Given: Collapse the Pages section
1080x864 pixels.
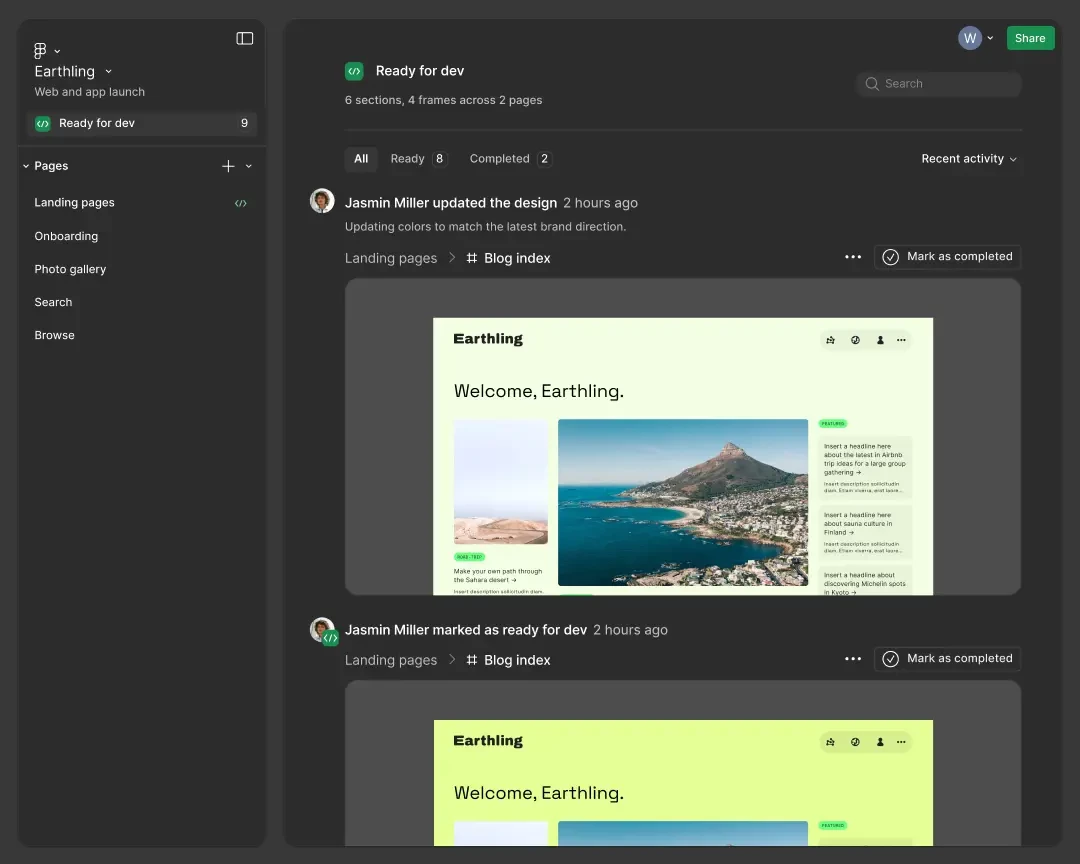Looking at the screenshot, I should (x=26, y=165).
